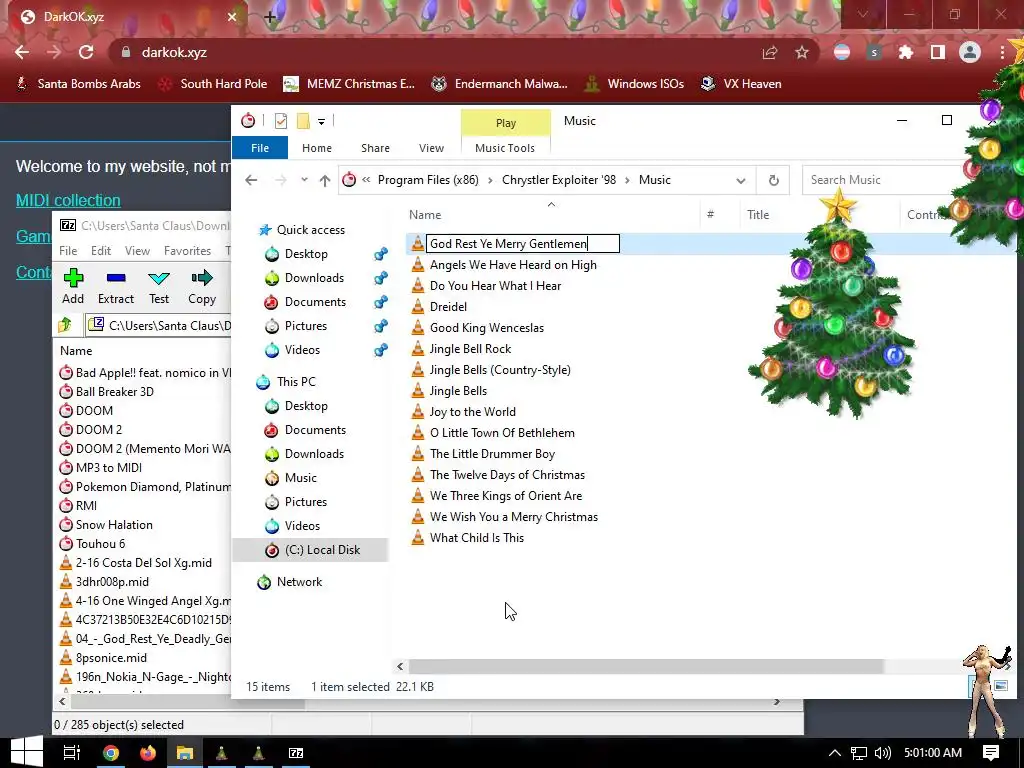
Task: Open Explorer View ribbon tab
Action: point(431,148)
